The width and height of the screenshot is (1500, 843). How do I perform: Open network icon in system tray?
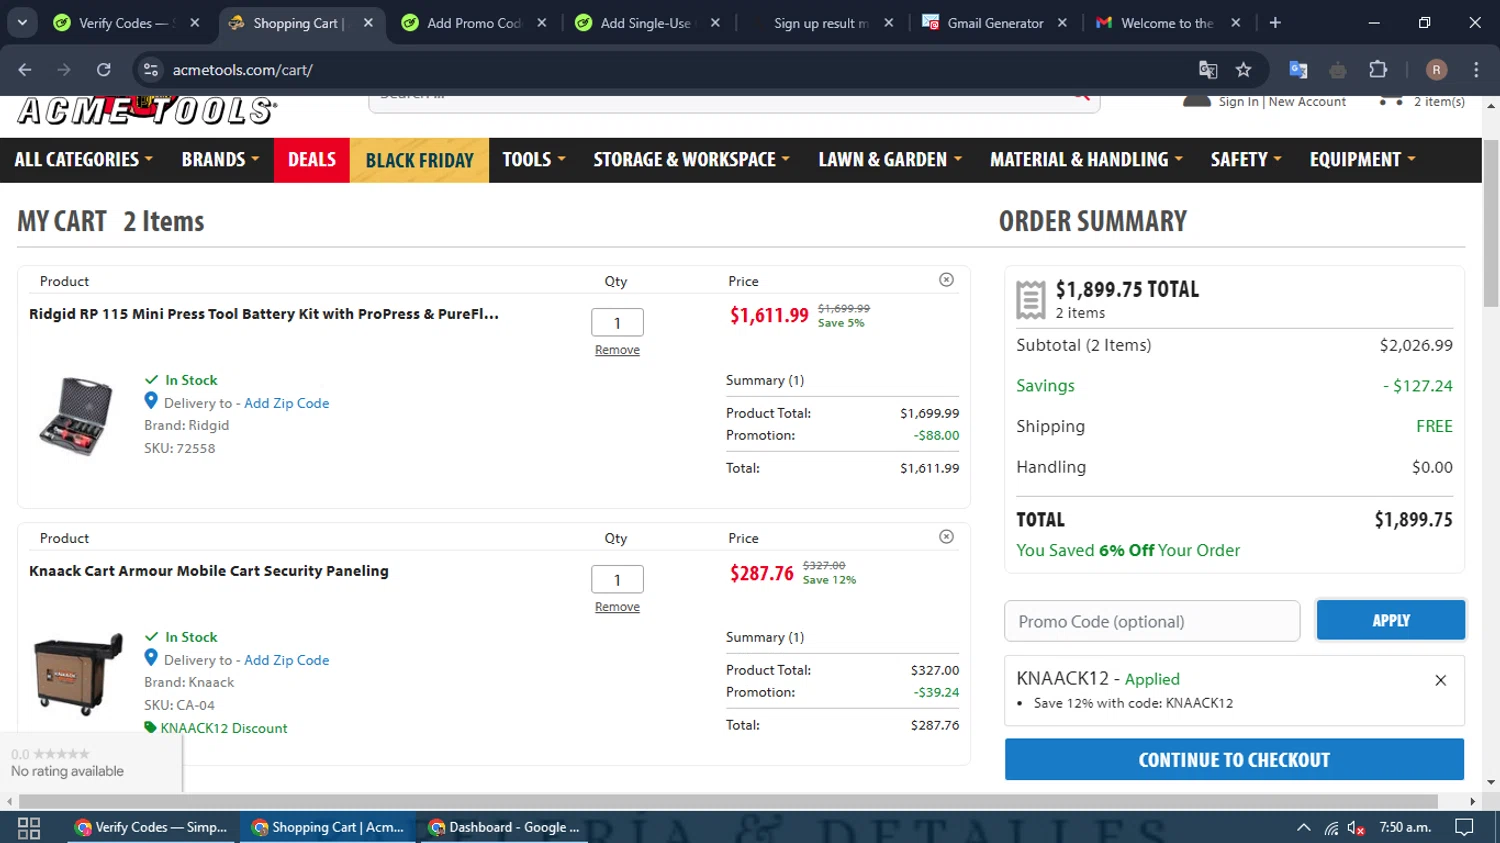coord(1331,827)
